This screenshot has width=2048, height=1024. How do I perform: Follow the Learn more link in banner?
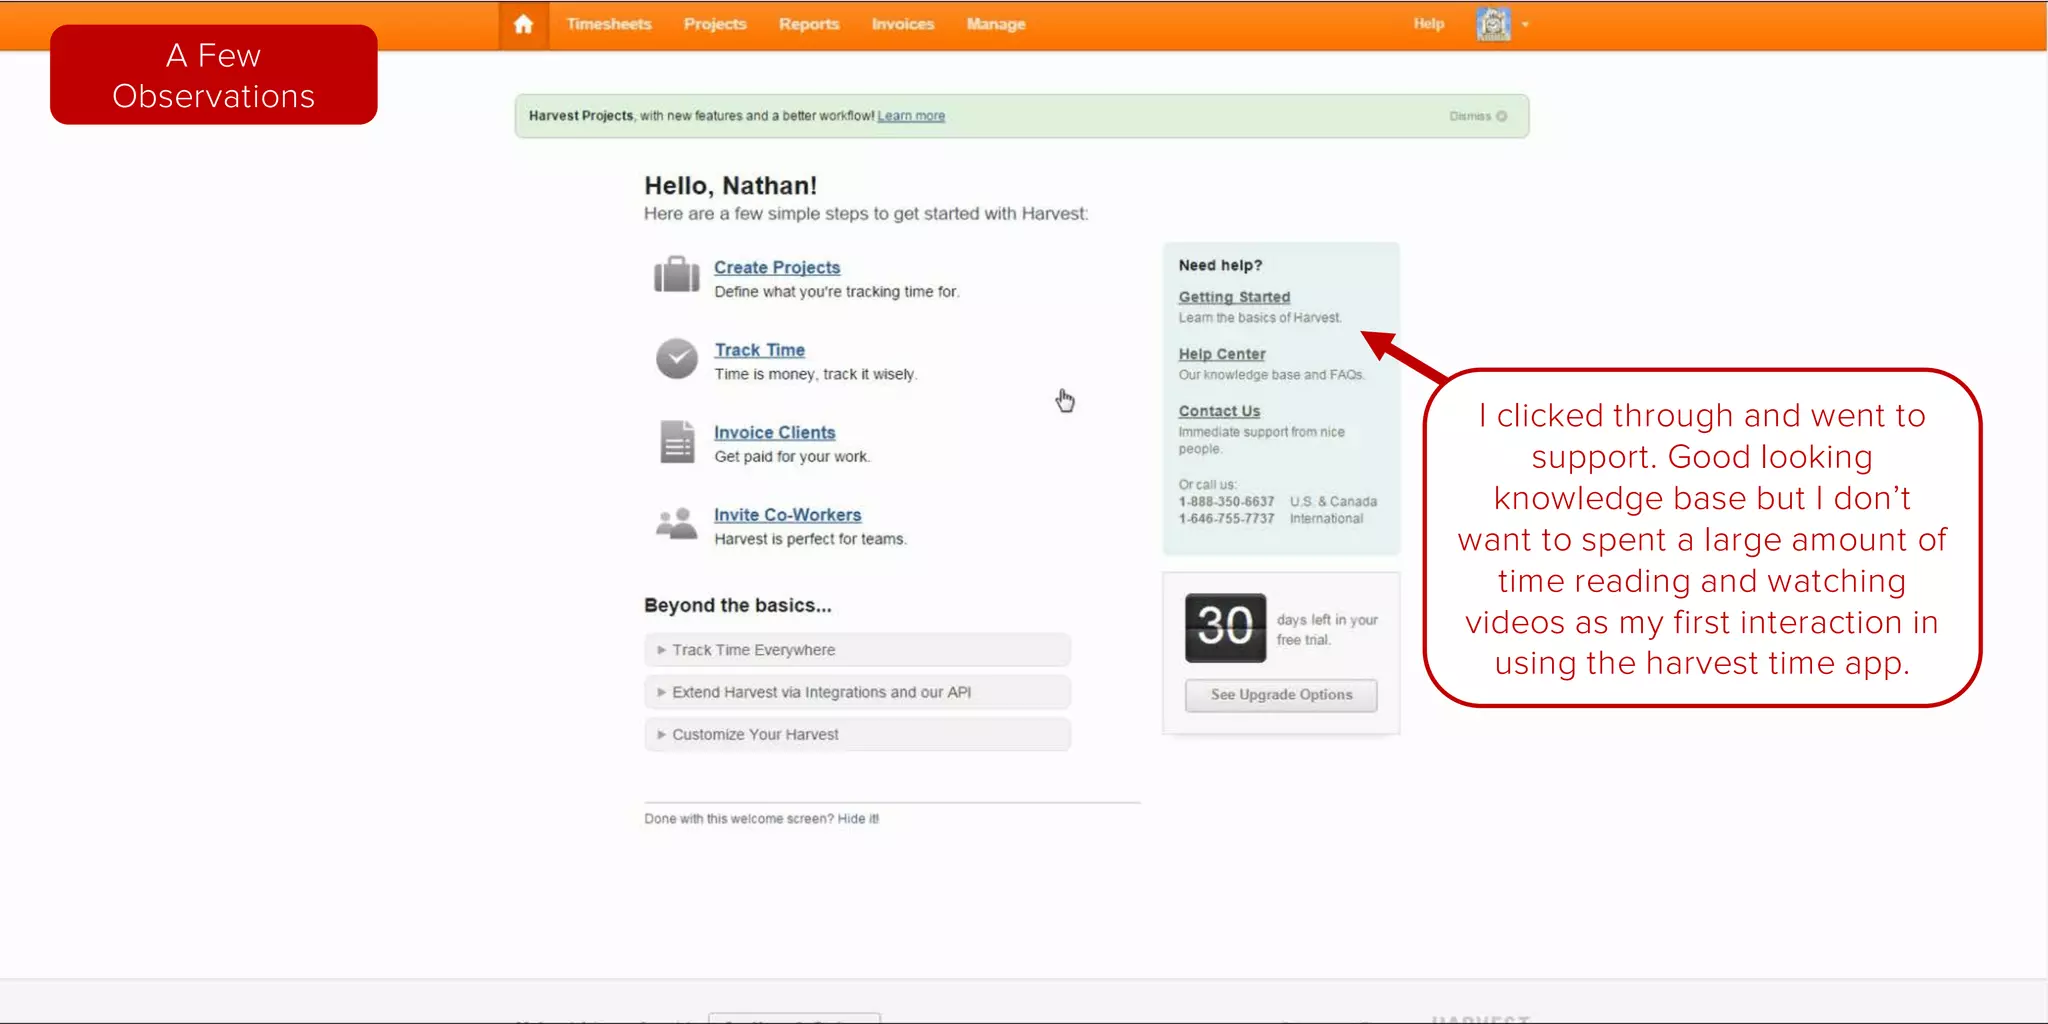point(911,116)
